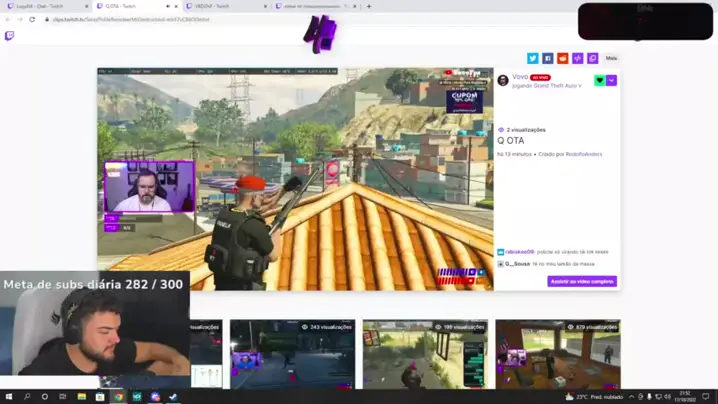Click the Twitch logo in the header
The image size is (718, 404).
point(9,36)
